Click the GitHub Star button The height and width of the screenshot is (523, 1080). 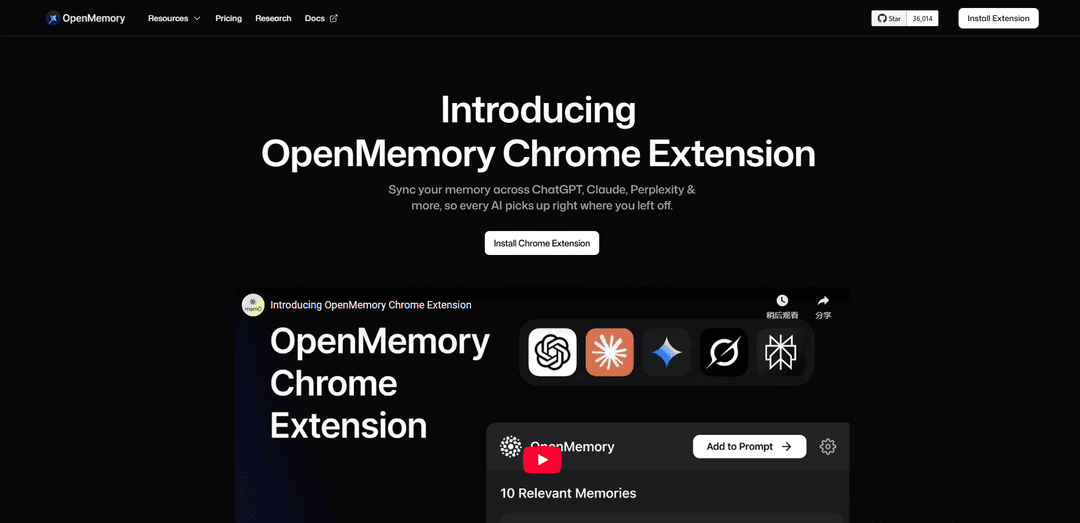(890, 19)
